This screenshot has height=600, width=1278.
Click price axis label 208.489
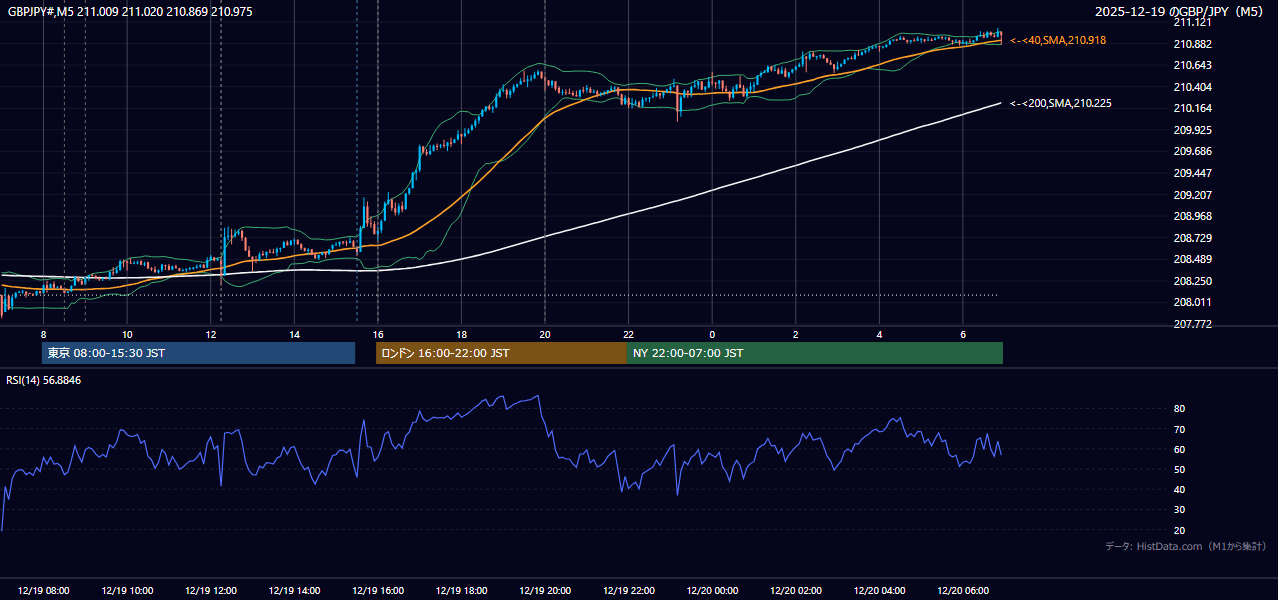click(x=1192, y=259)
